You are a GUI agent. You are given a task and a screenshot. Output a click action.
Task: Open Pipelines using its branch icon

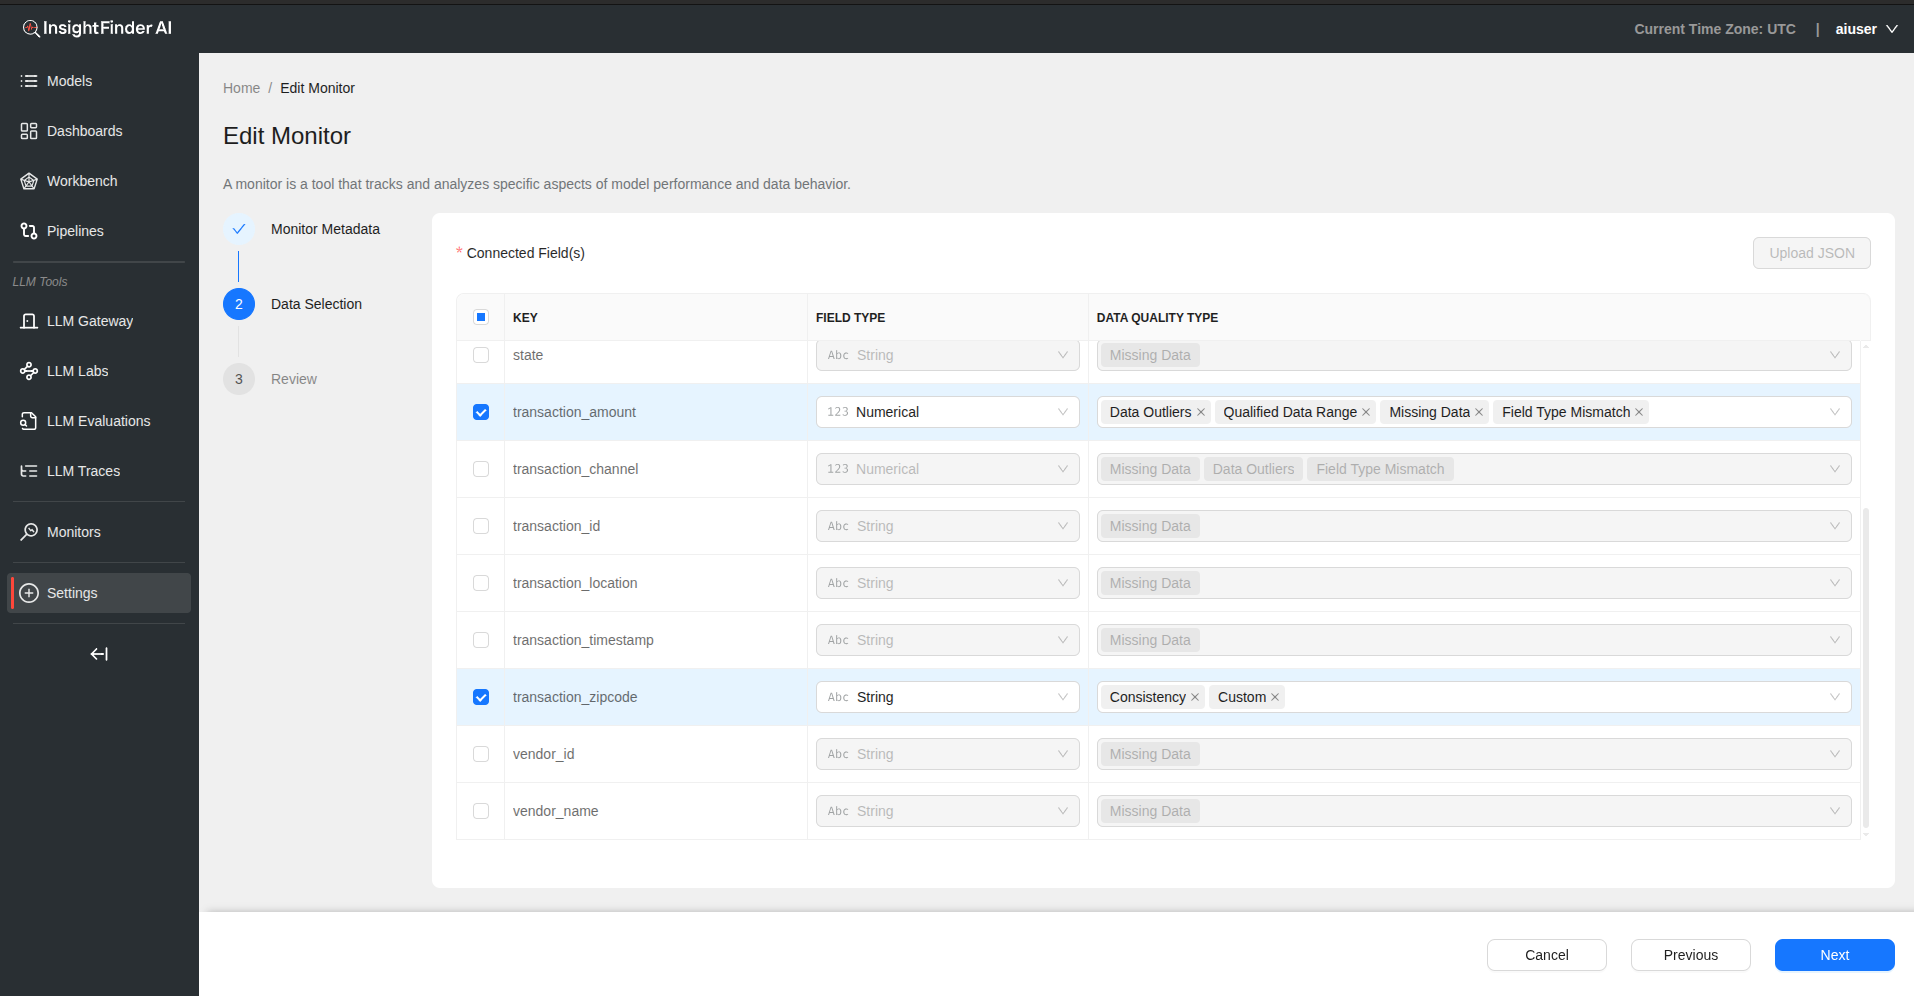tap(29, 231)
